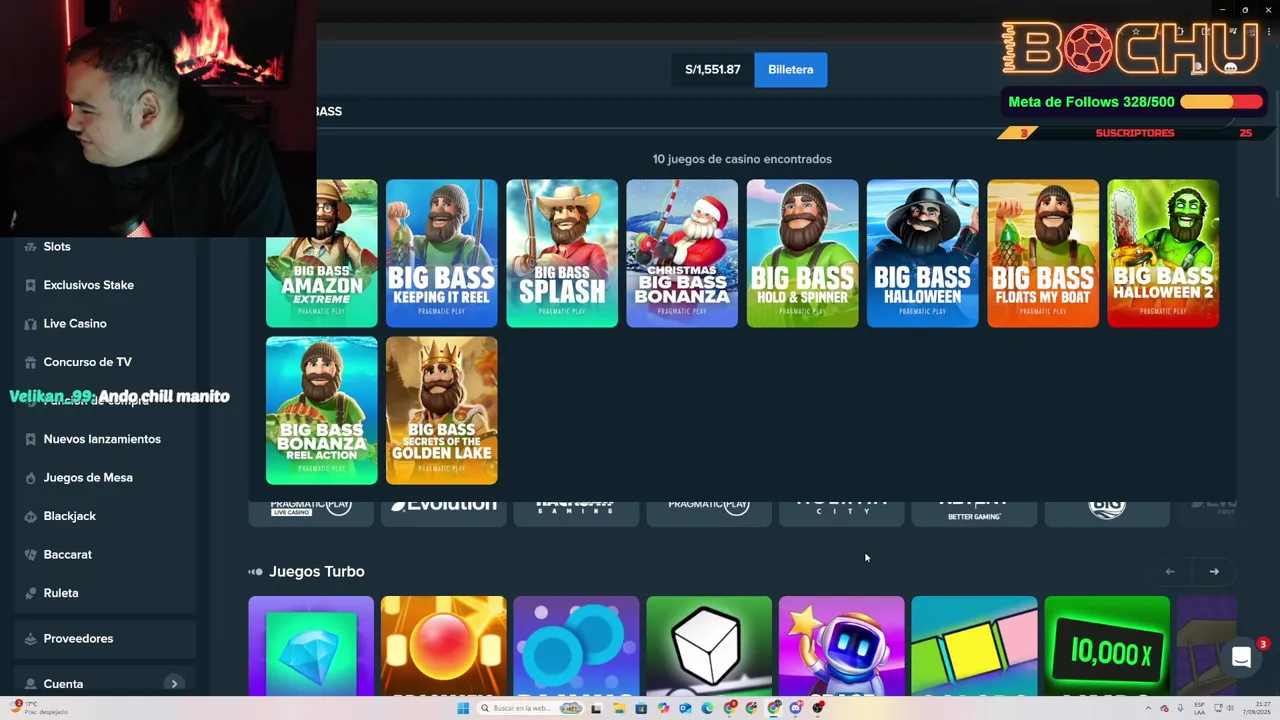The image size is (1280, 720).
Task: Open Microsoft Store from the taskbar
Action: 641,708
